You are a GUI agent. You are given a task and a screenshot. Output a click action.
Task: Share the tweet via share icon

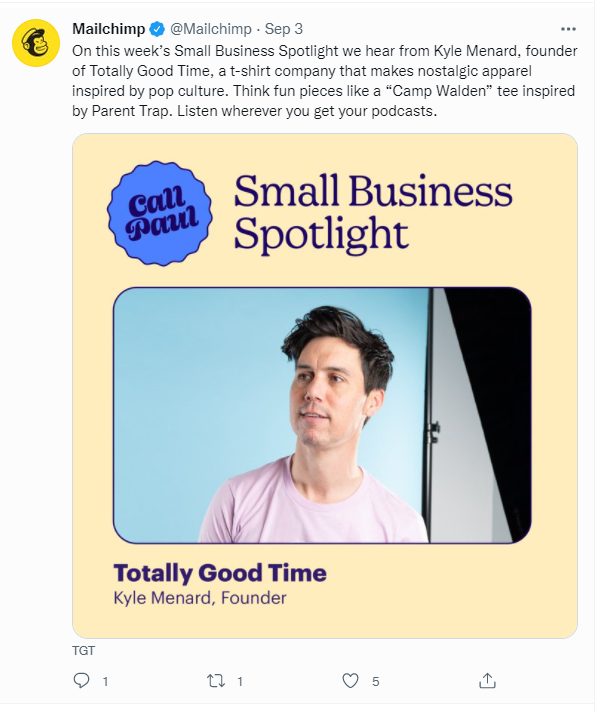click(487, 681)
